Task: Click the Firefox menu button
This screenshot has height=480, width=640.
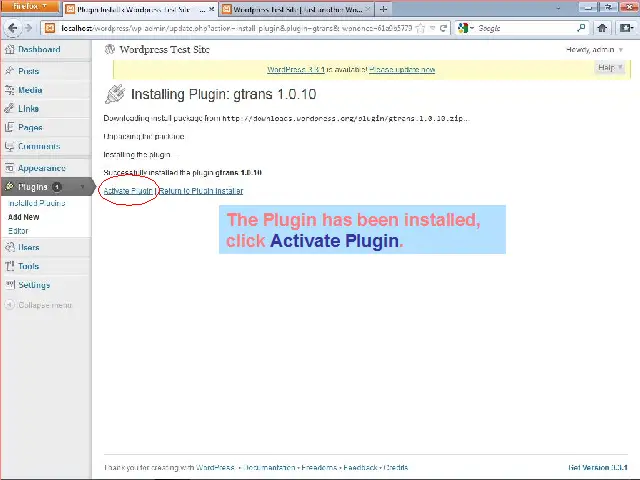Action: (x=29, y=6)
